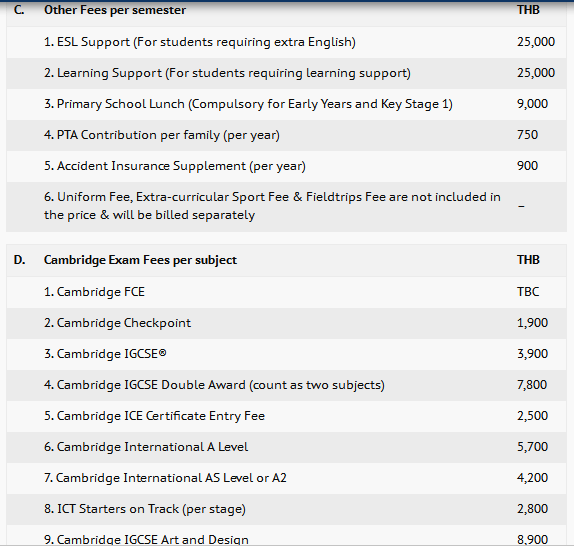Click the 25,000 price for ESL Support
This screenshot has width=574, height=548.
click(x=536, y=42)
